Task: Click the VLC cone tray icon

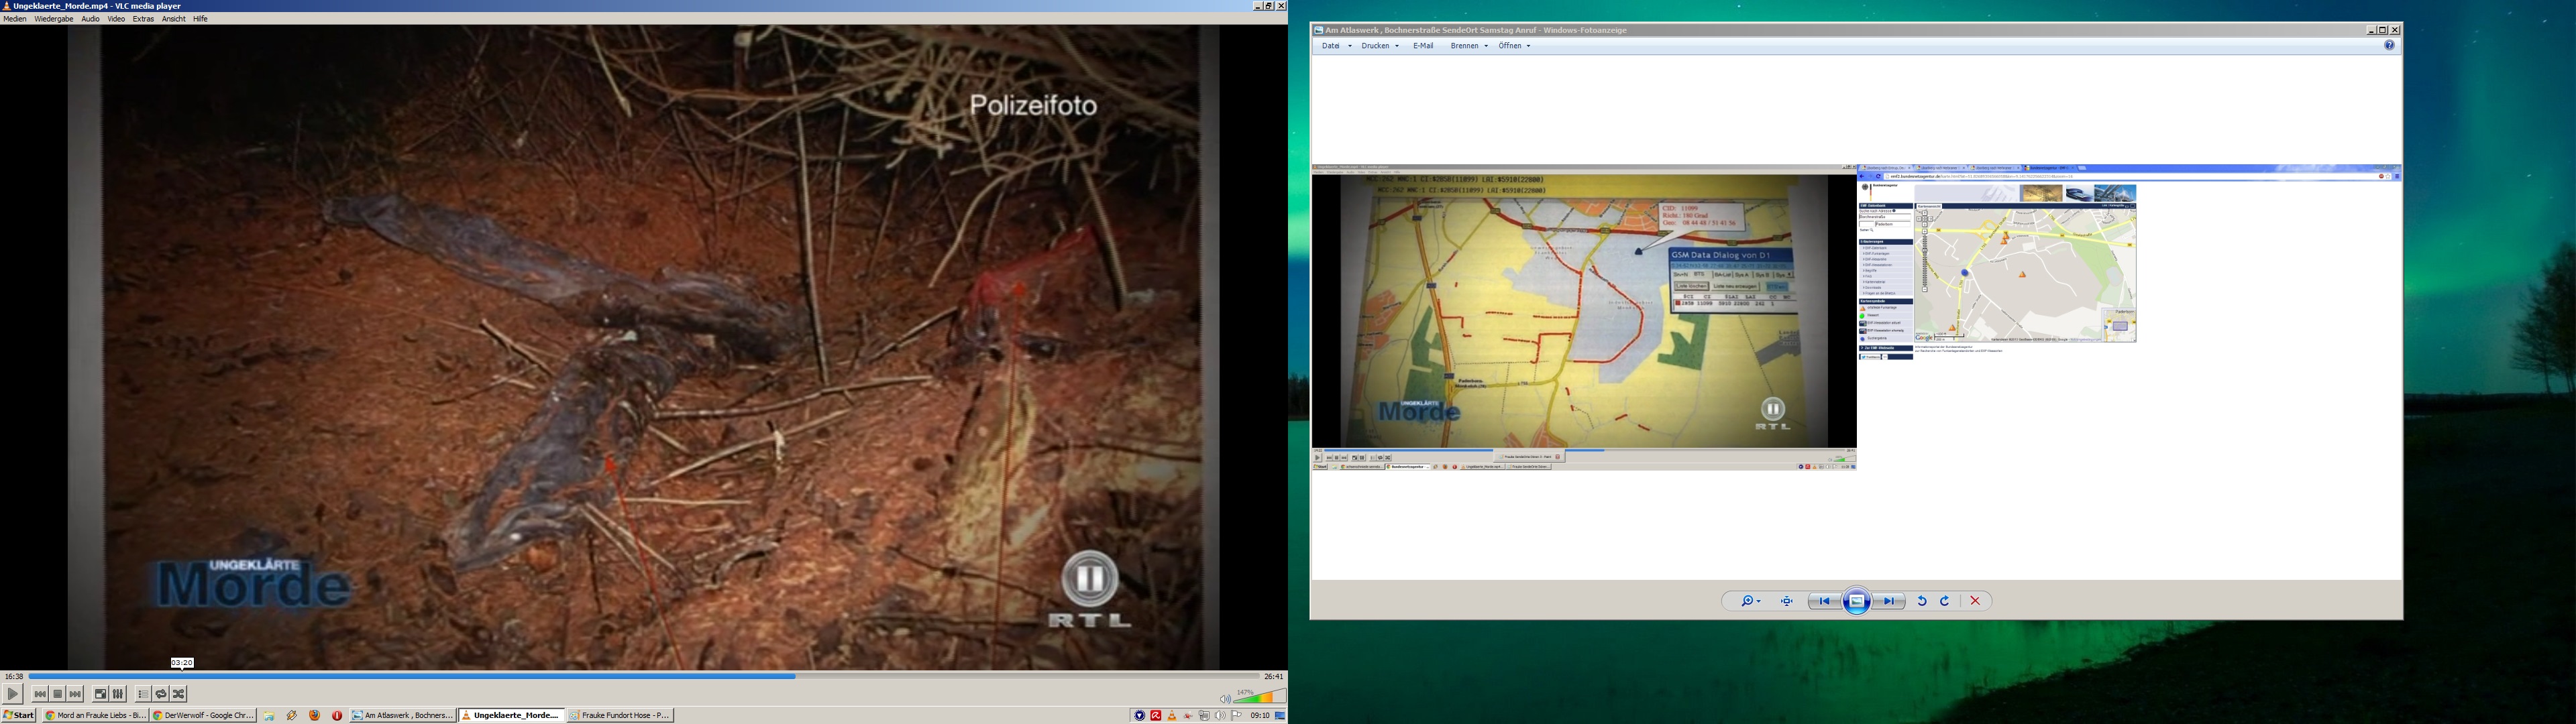Action: (x=1172, y=715)
